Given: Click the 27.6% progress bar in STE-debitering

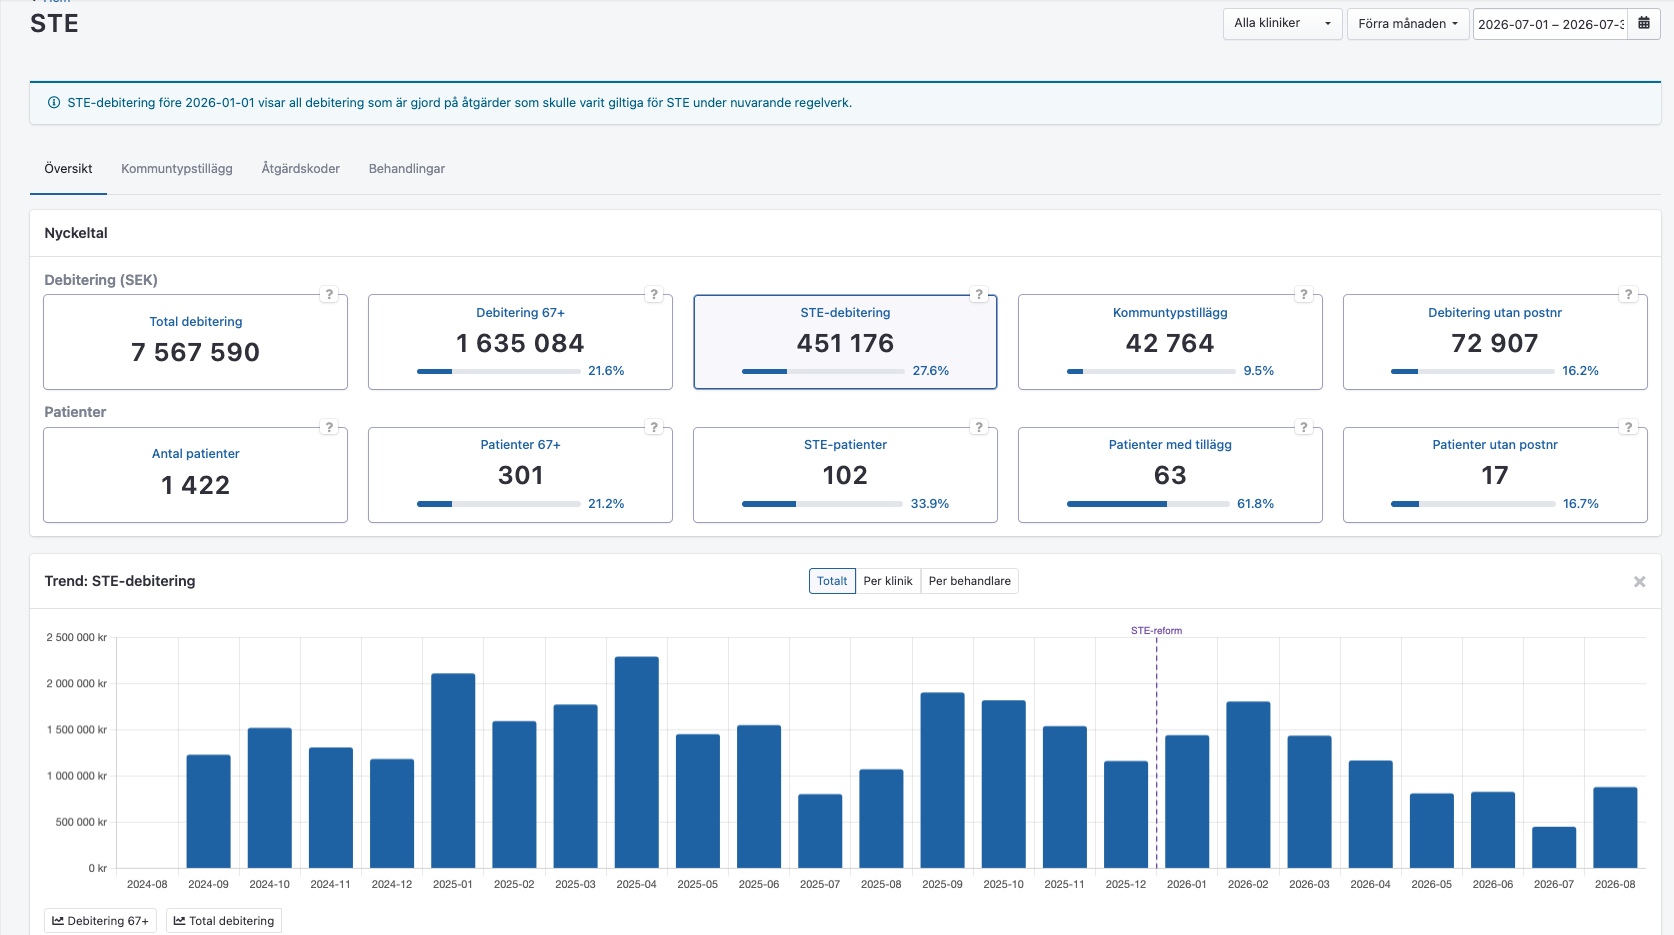Looking at the screenshot, I should tap(823, 371).
